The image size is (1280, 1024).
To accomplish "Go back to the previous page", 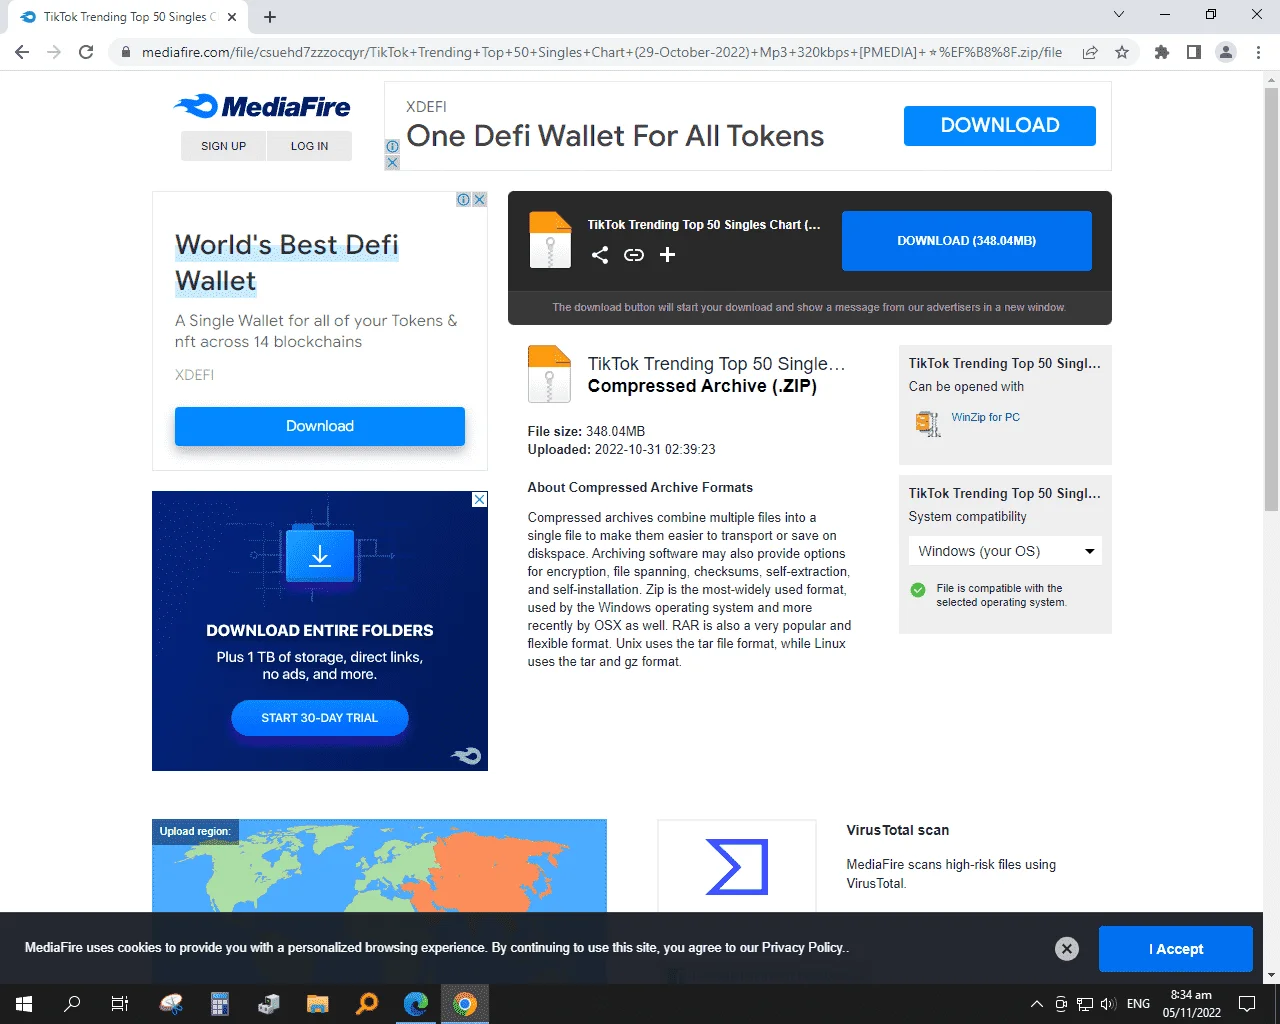I will pyautogui.click(x=22, y=52).
